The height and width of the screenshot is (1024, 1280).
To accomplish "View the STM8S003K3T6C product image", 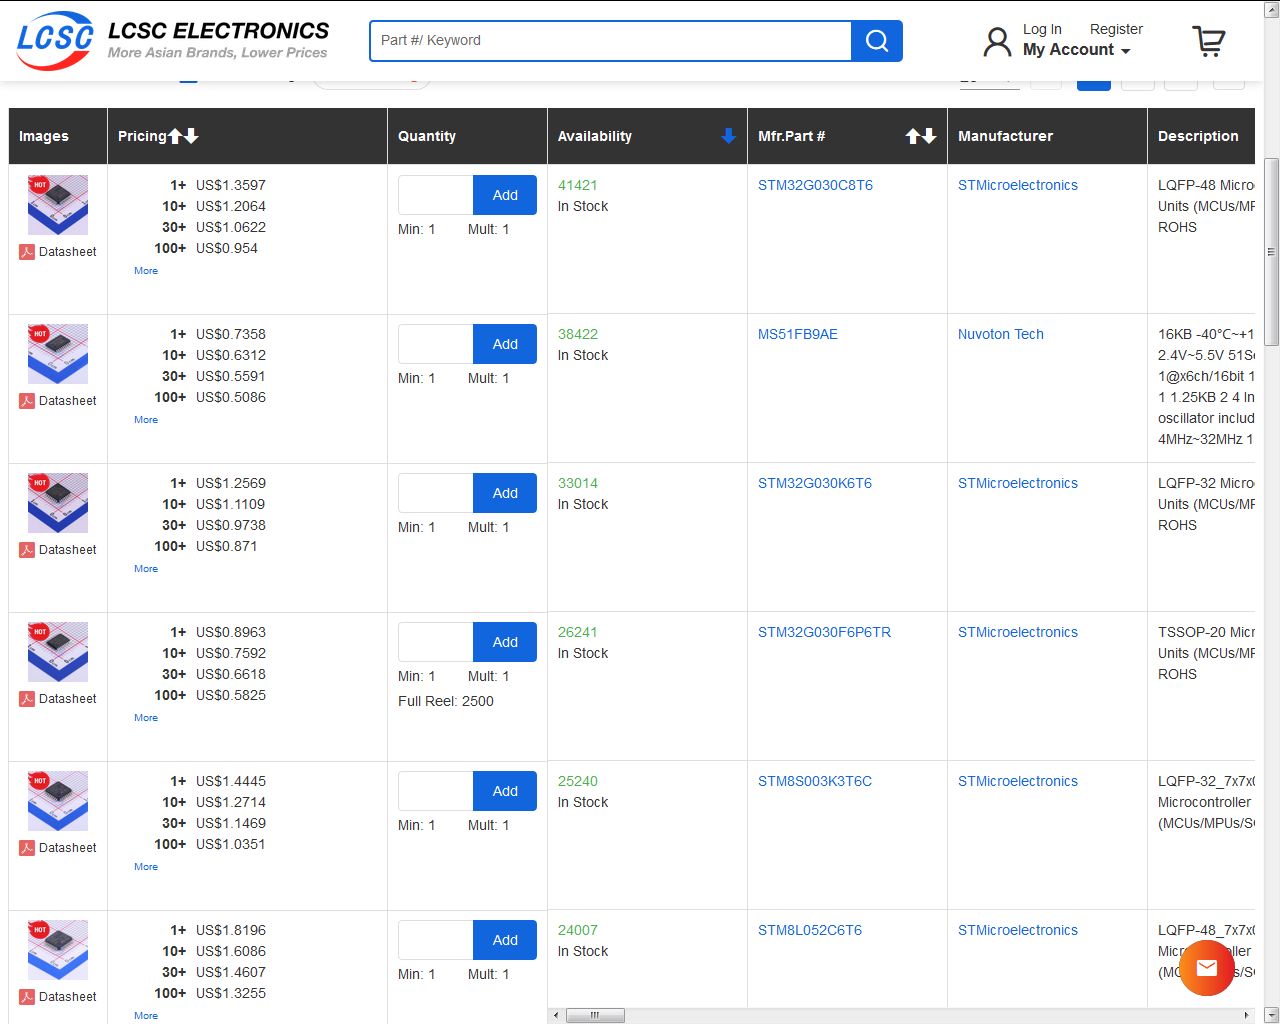I will click(x=58, y=801).
